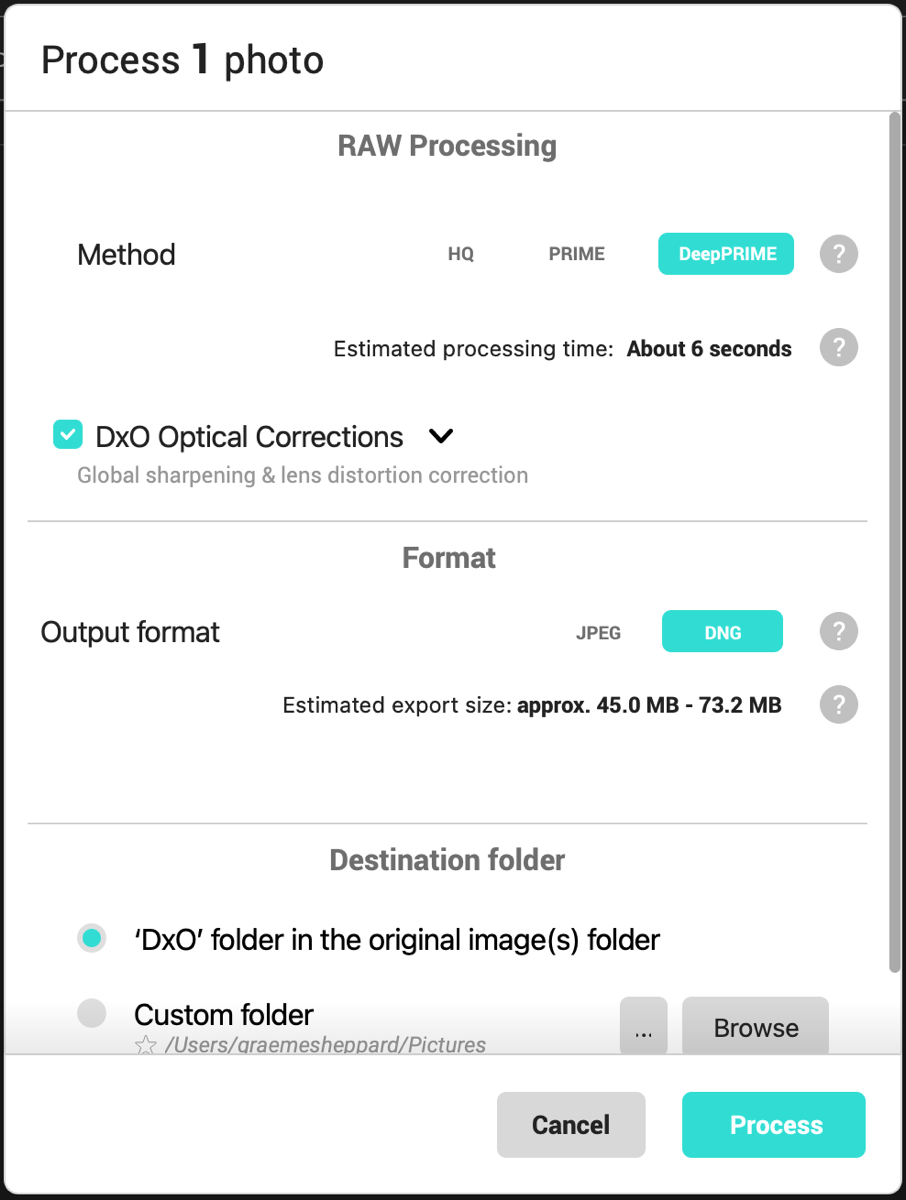Screen dimensions: 906x1200
Task: Select the Custom folder radio button
Action: pyautogui.click(x=92, y=1014)
